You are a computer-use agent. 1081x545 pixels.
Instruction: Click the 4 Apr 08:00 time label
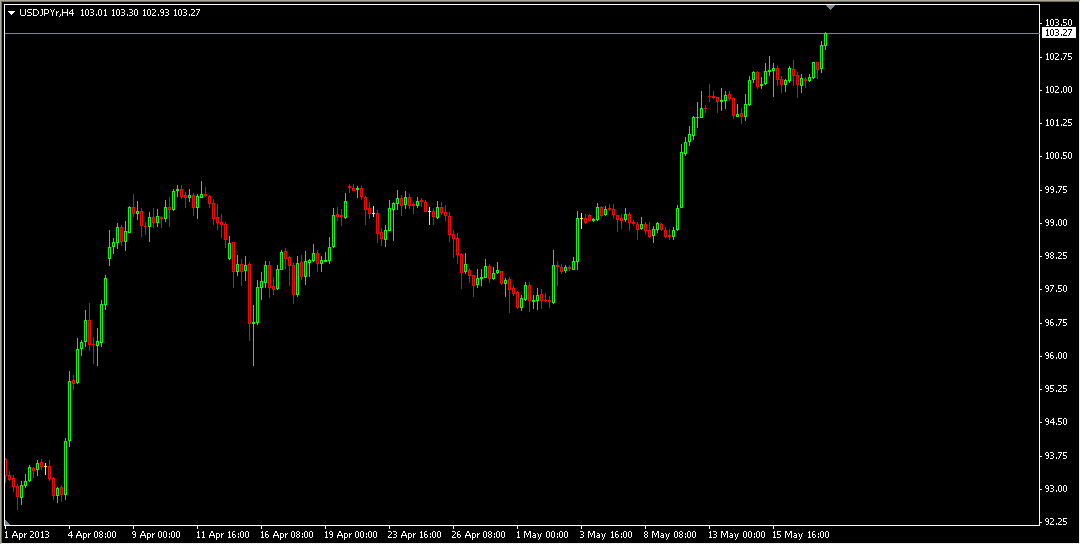(92, 535)
